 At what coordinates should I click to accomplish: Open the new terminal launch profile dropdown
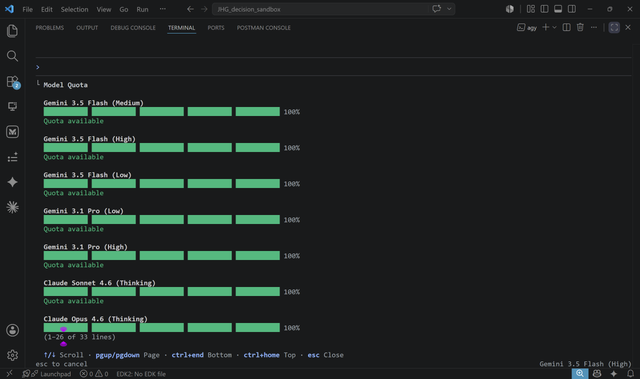click(x=554, y=27)
